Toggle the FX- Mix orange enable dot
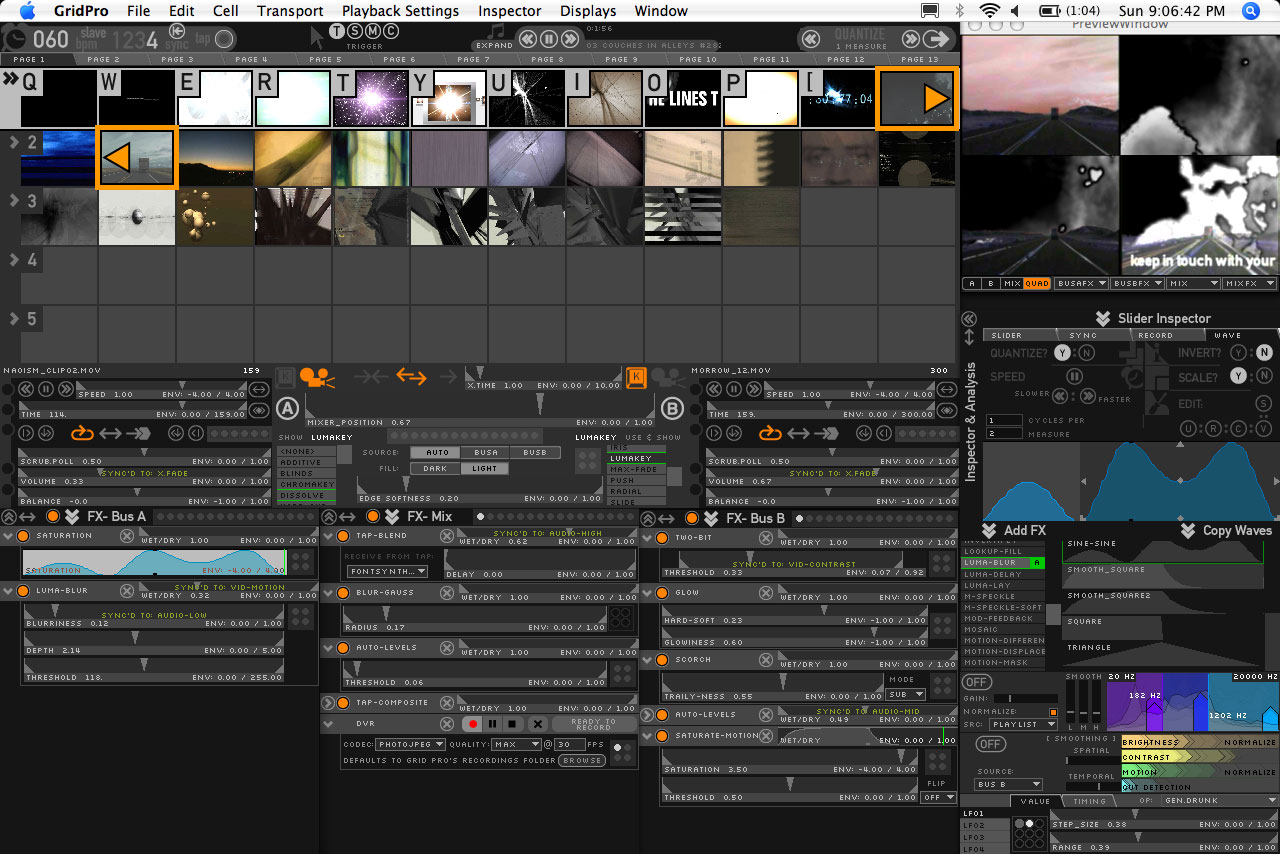 pyautogui.click(x=373, y=516)
